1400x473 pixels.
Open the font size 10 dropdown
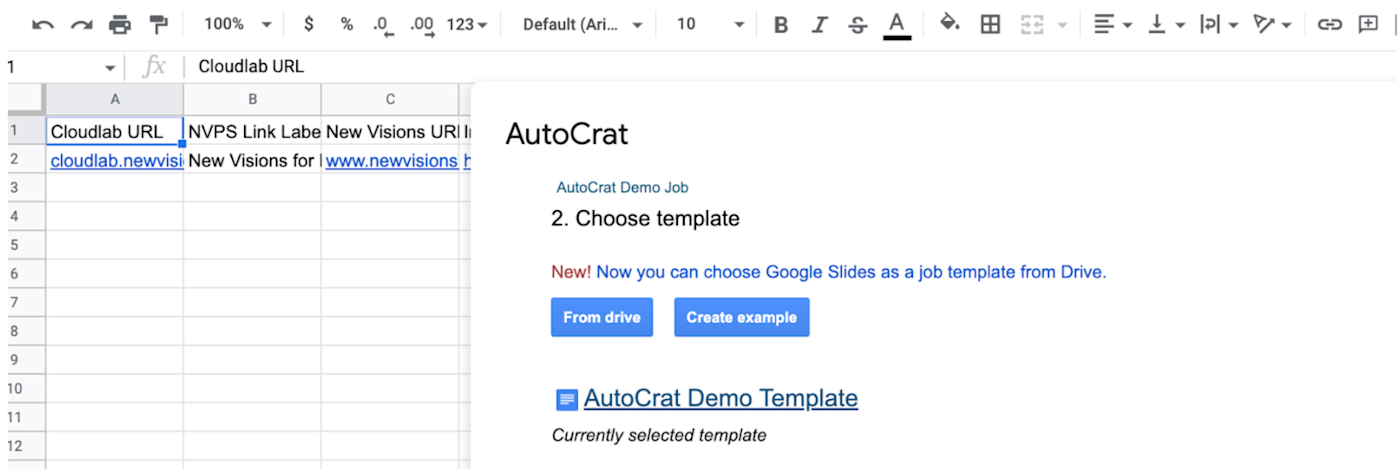point(710,25)
